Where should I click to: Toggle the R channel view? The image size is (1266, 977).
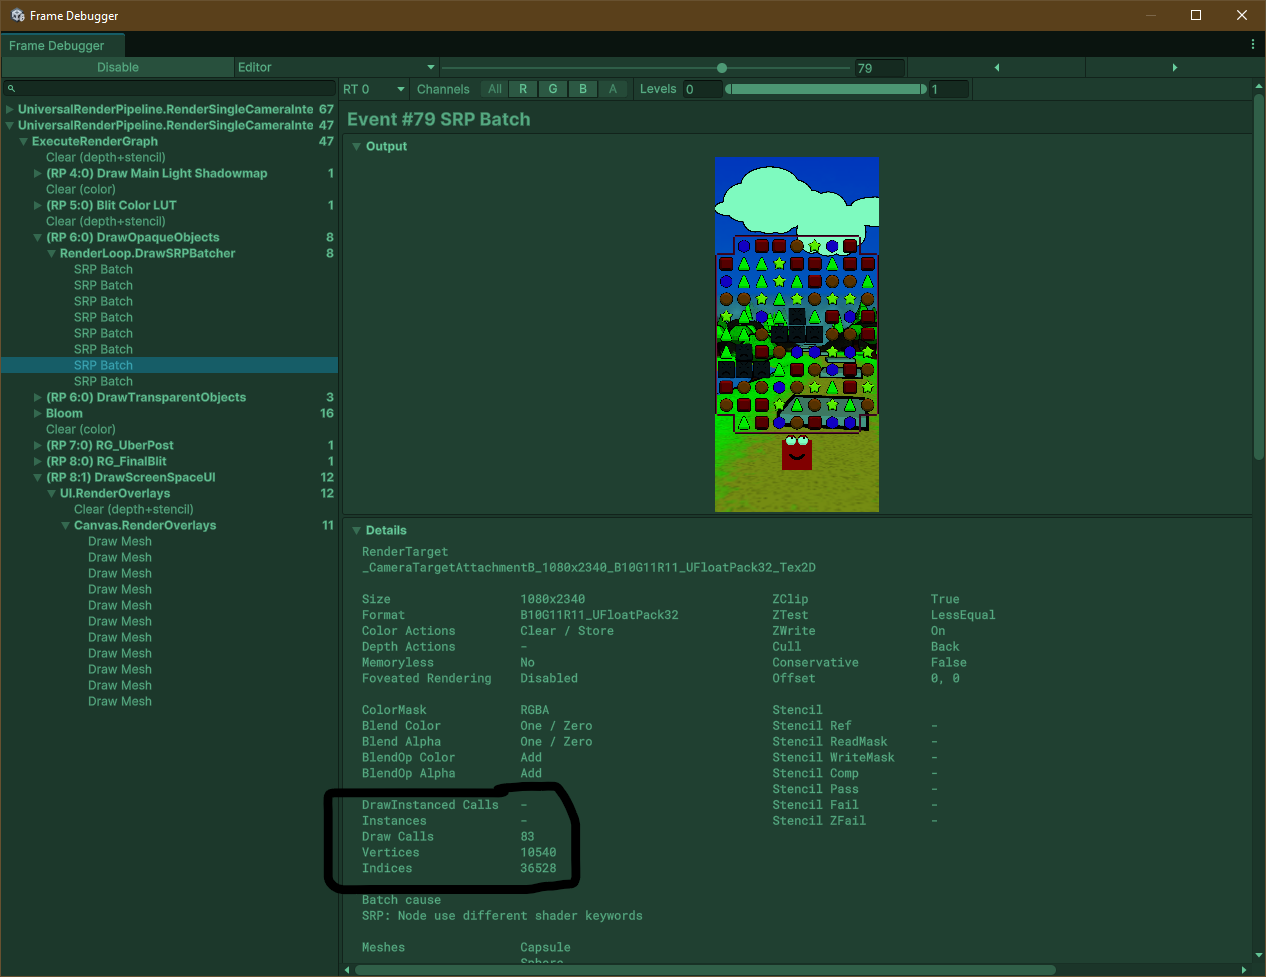[523, 88]
